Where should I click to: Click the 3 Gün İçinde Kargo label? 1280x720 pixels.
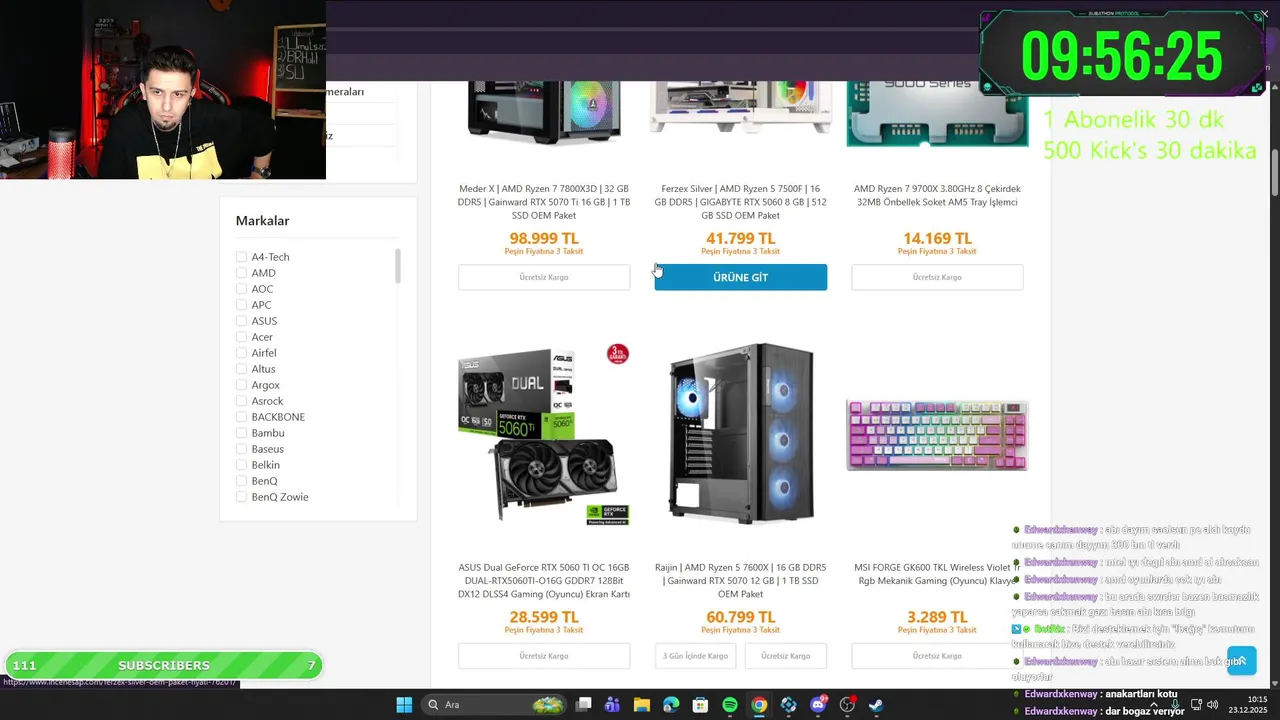[695, 656]
